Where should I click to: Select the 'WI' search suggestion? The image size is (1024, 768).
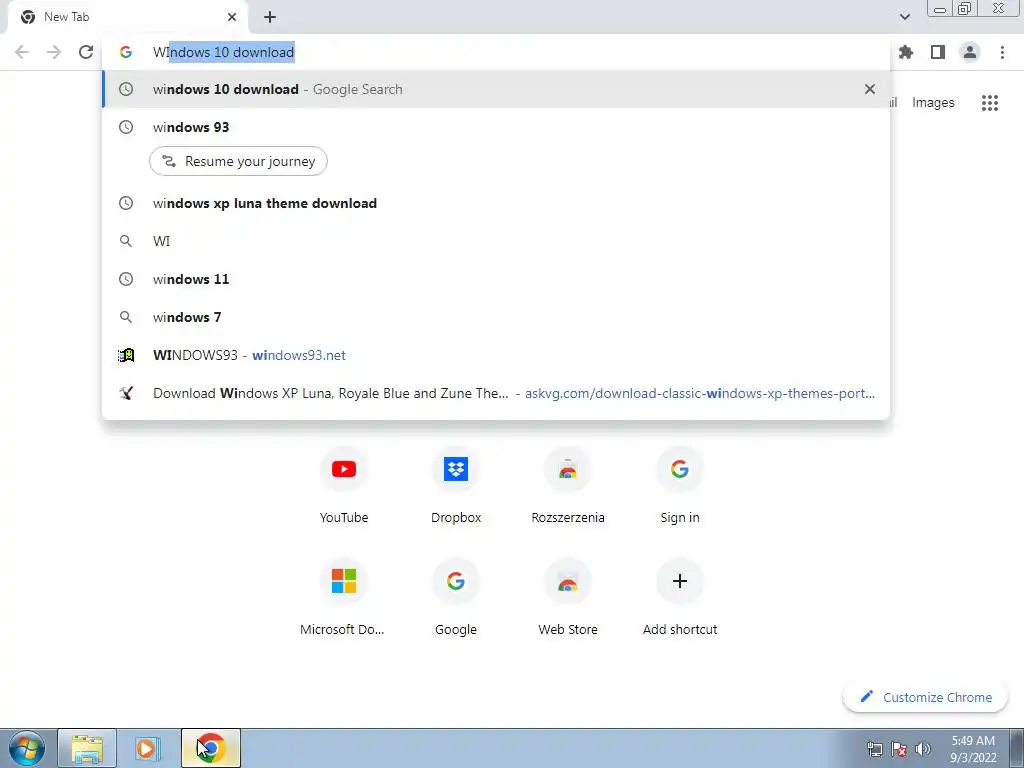click(496, 241)
